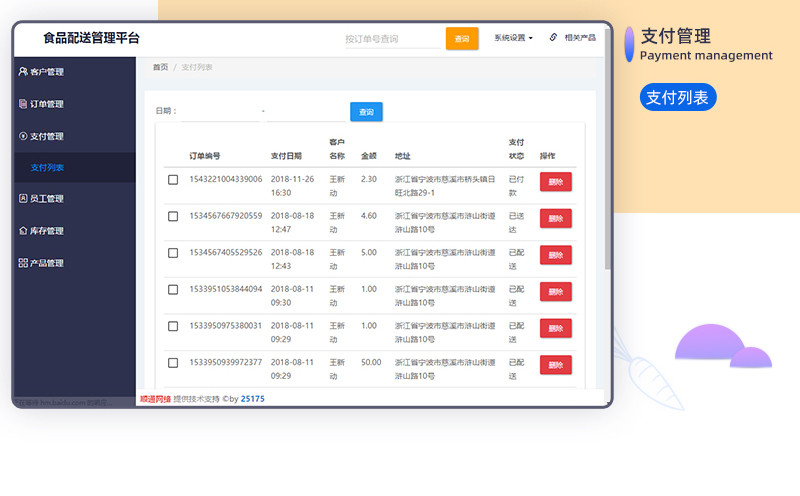Click the link icon beside 相关产品
This screenshot has width=800, height=496.
click(x=553, y=37)
